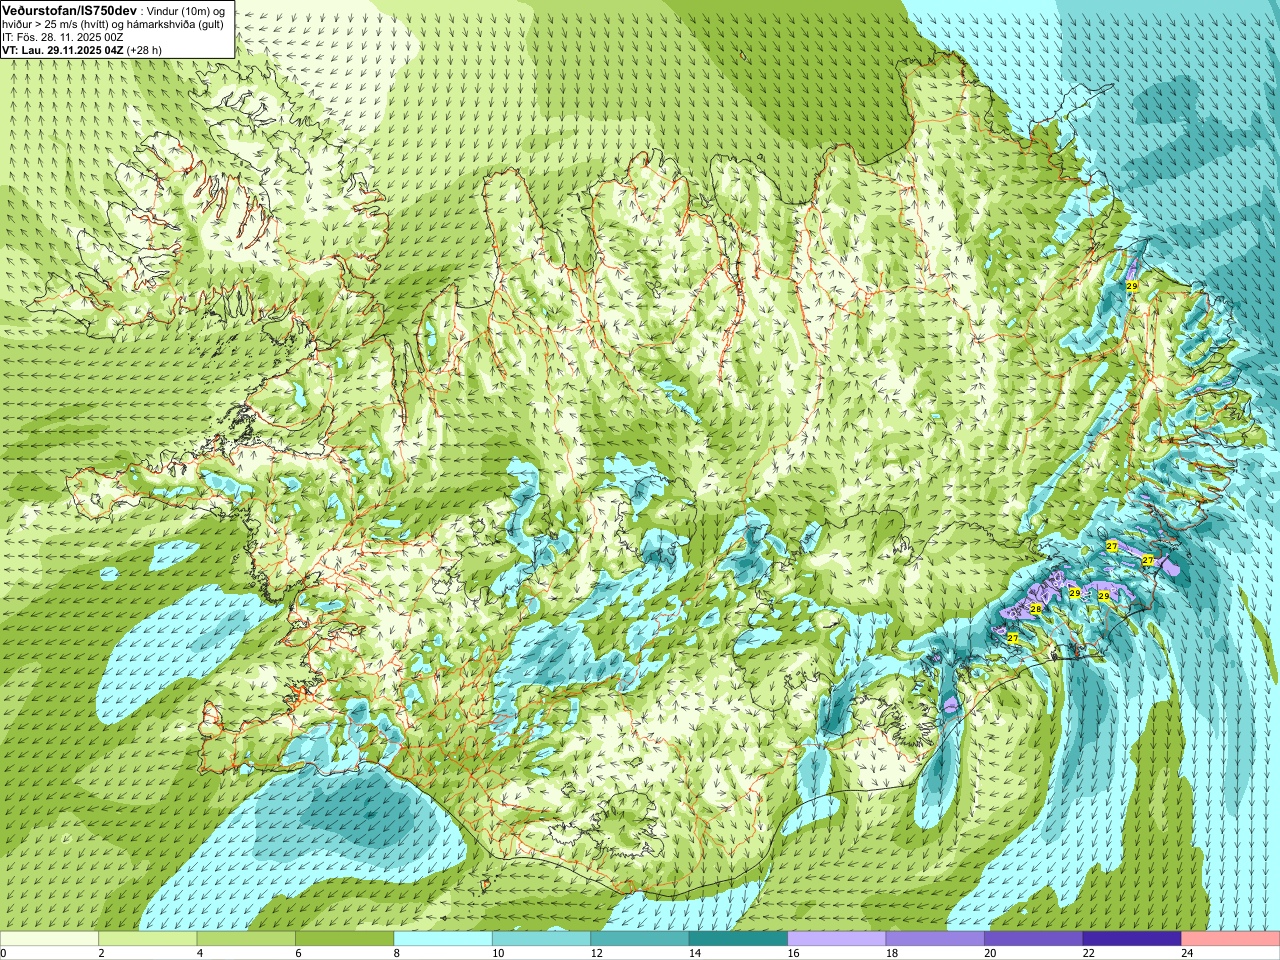Click the legend scale number 22
1280x960 pixels.
click(1089, 953)
